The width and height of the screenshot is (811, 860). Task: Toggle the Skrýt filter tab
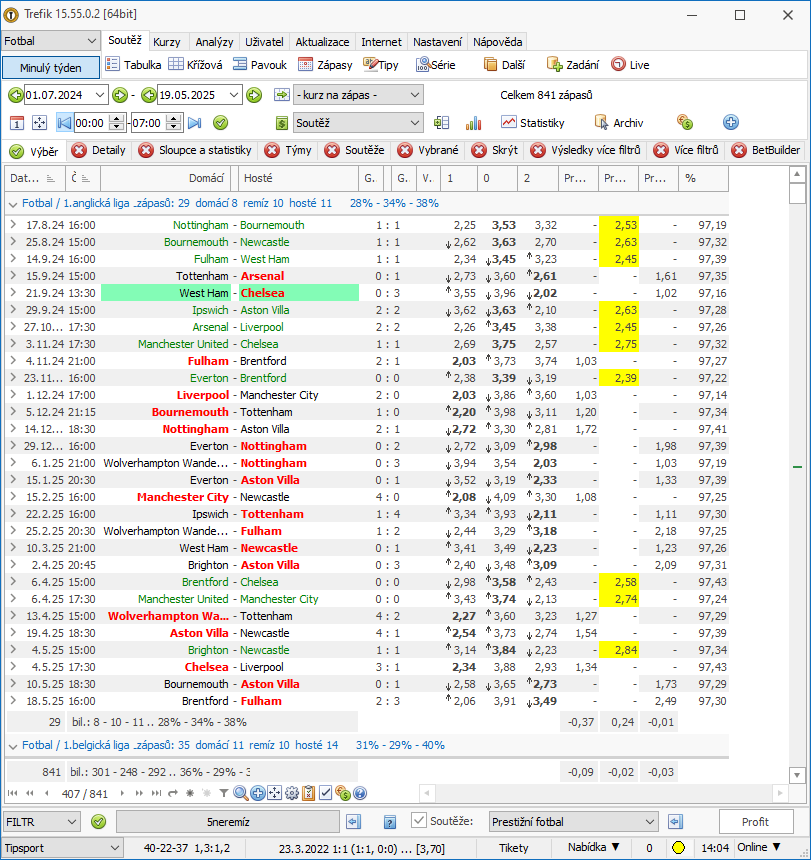tap(495, 150)
